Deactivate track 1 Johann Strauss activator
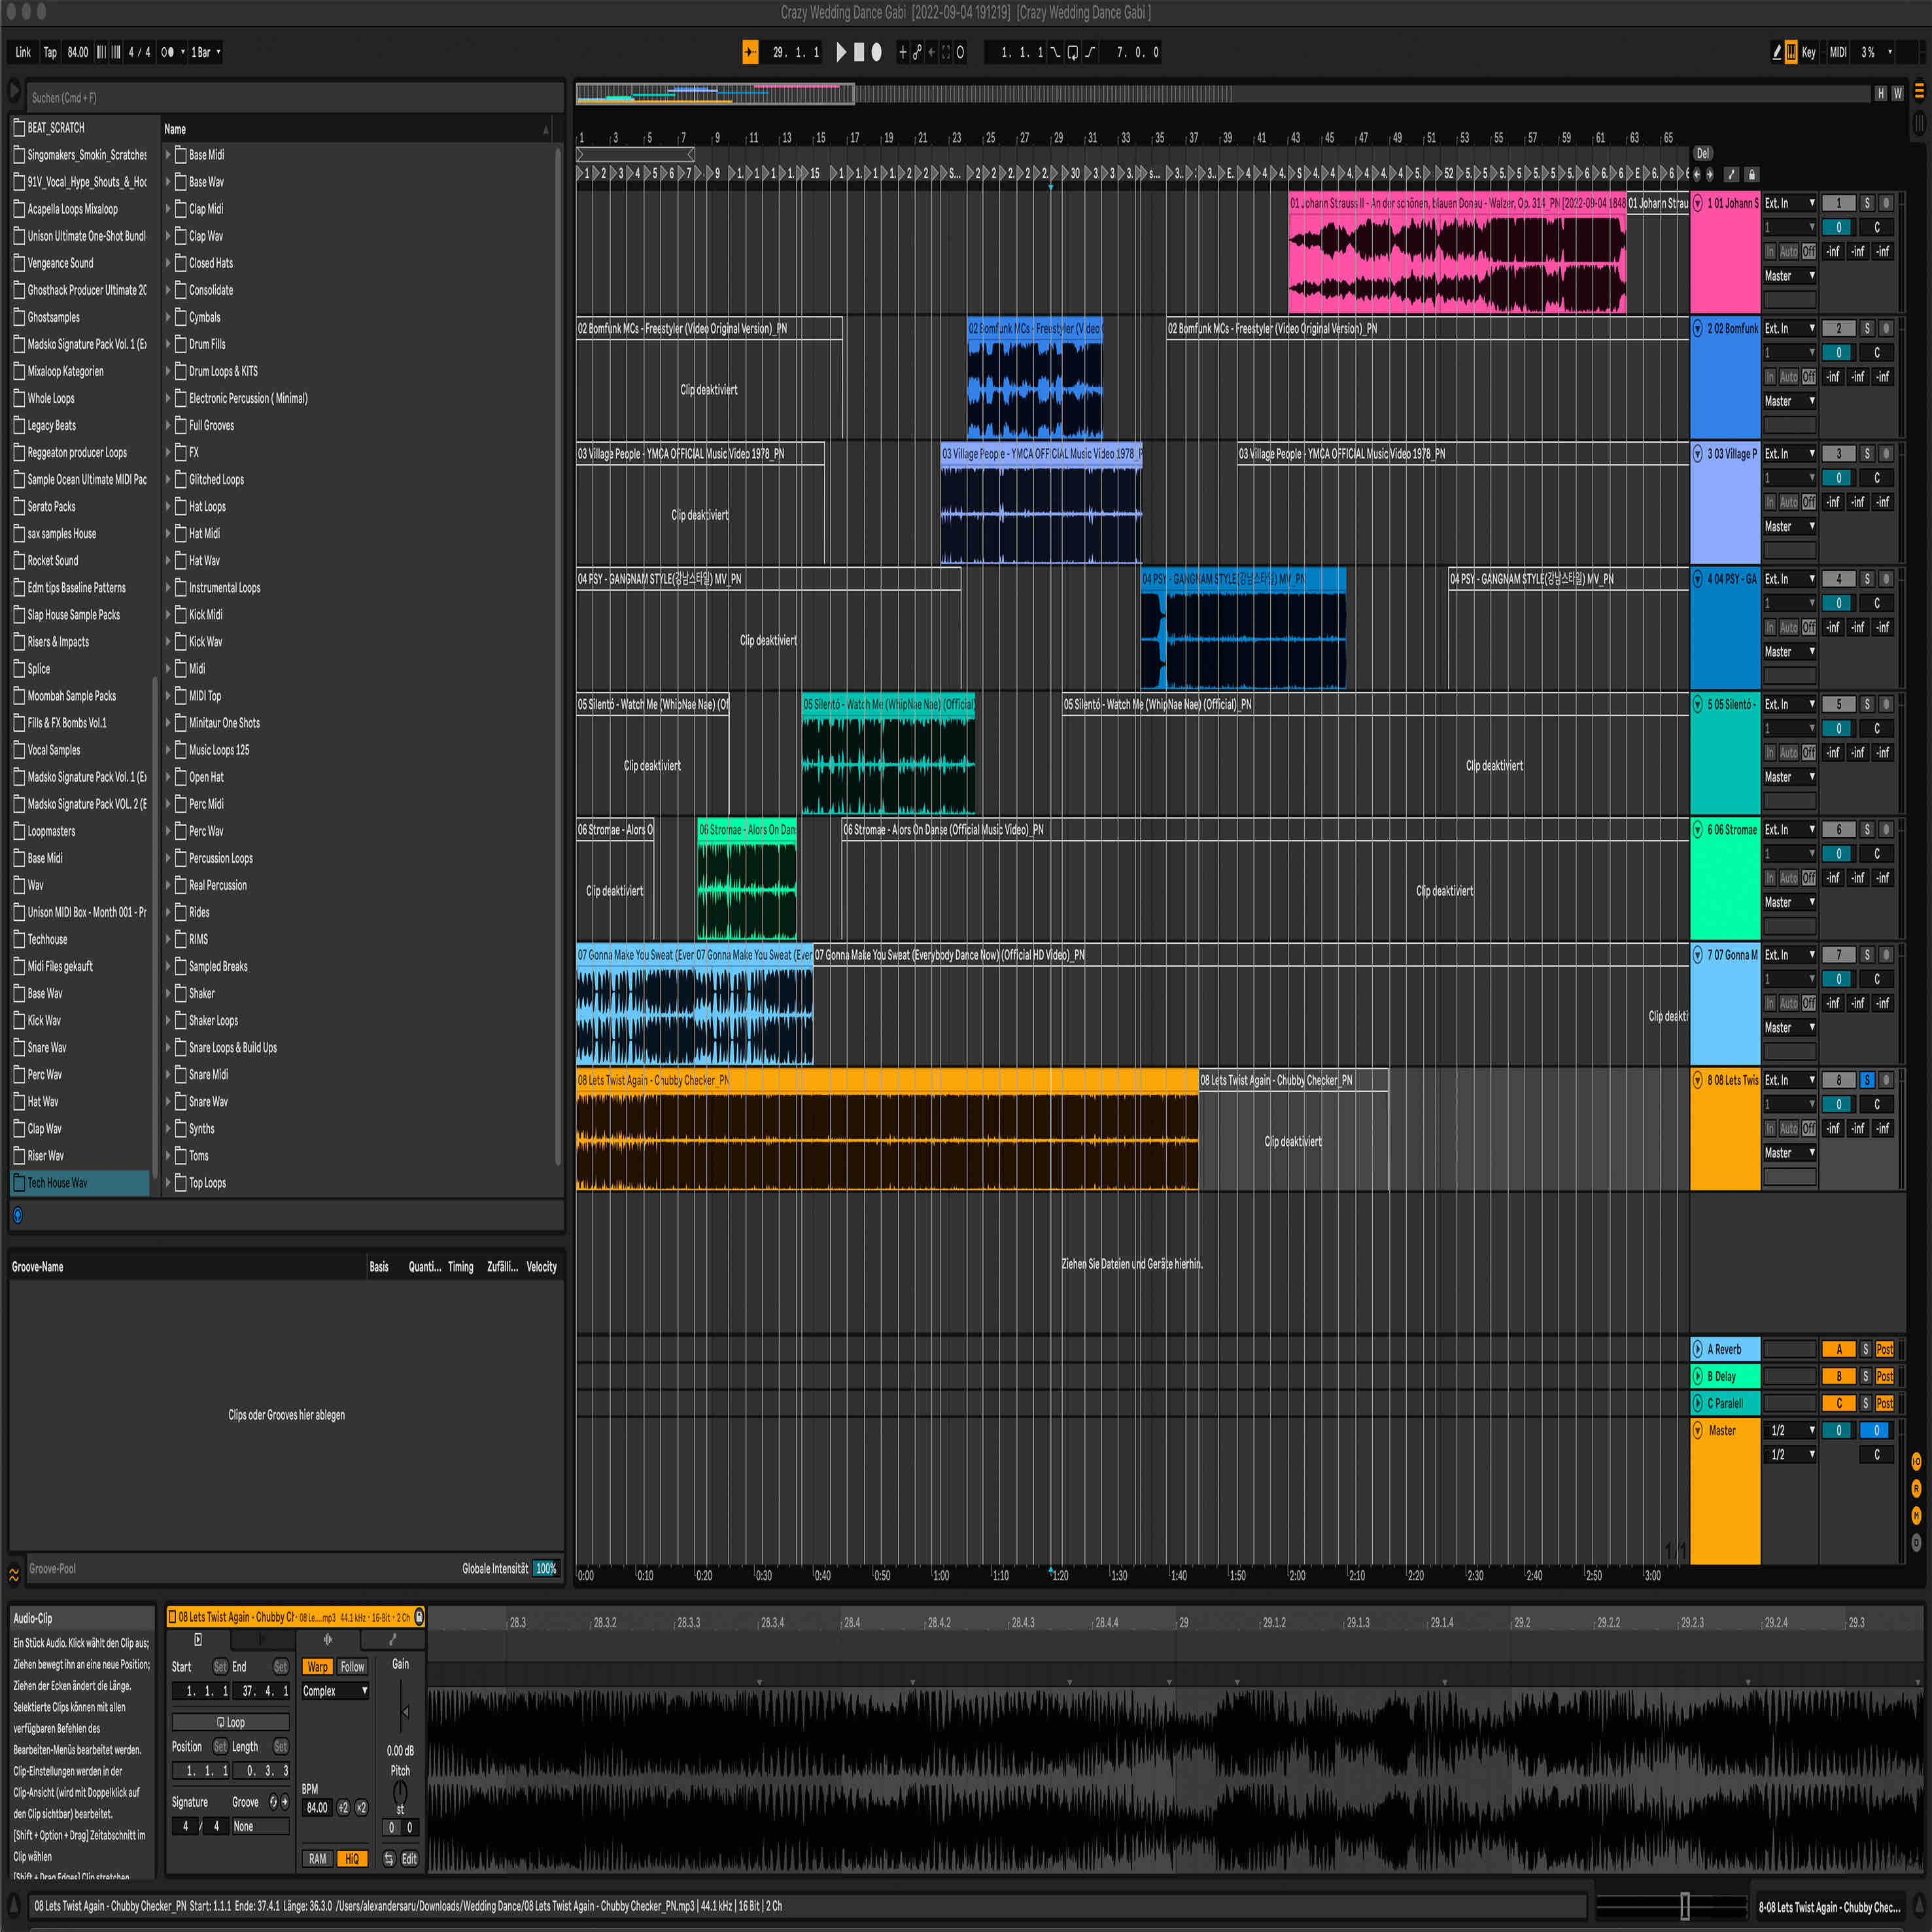This screenshot has height=1932, width=1932. click(1838, 203)
